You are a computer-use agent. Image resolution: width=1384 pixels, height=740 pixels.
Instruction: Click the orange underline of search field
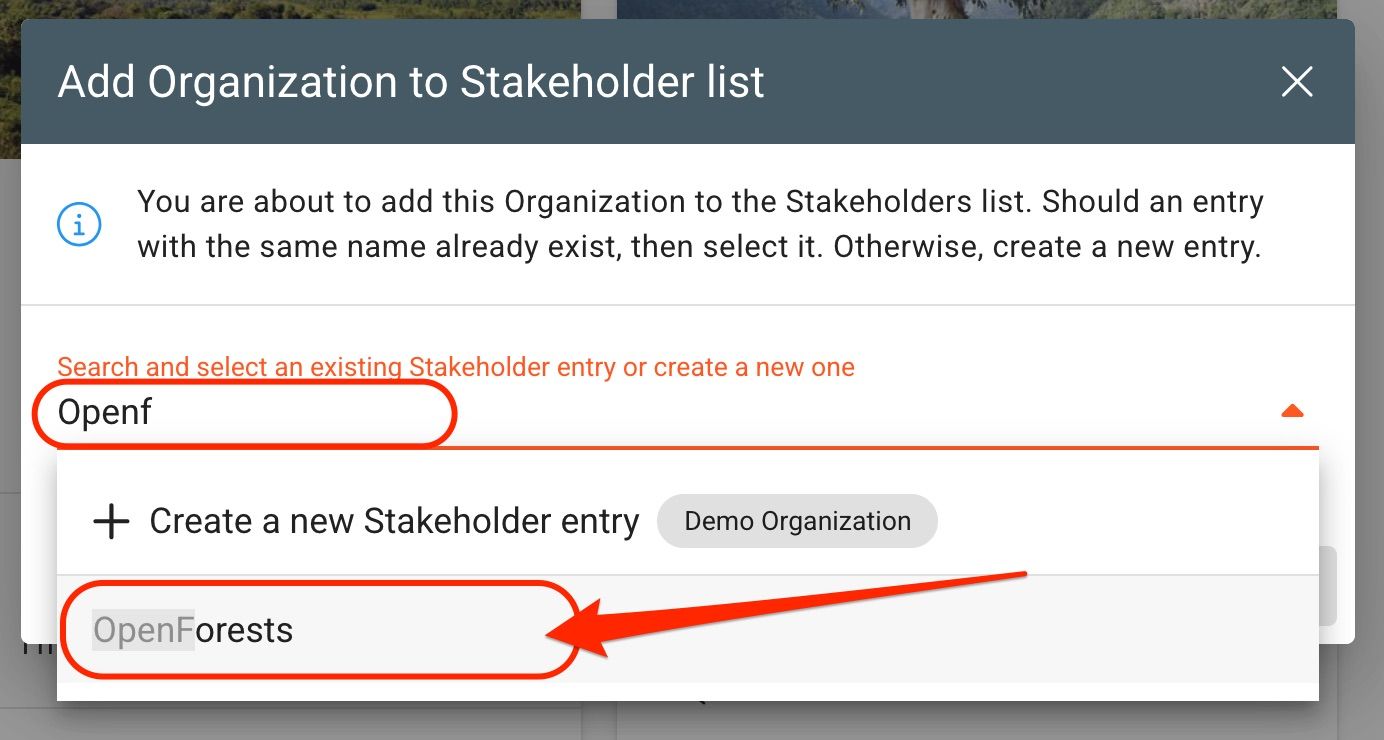click(x=688, y=447)
